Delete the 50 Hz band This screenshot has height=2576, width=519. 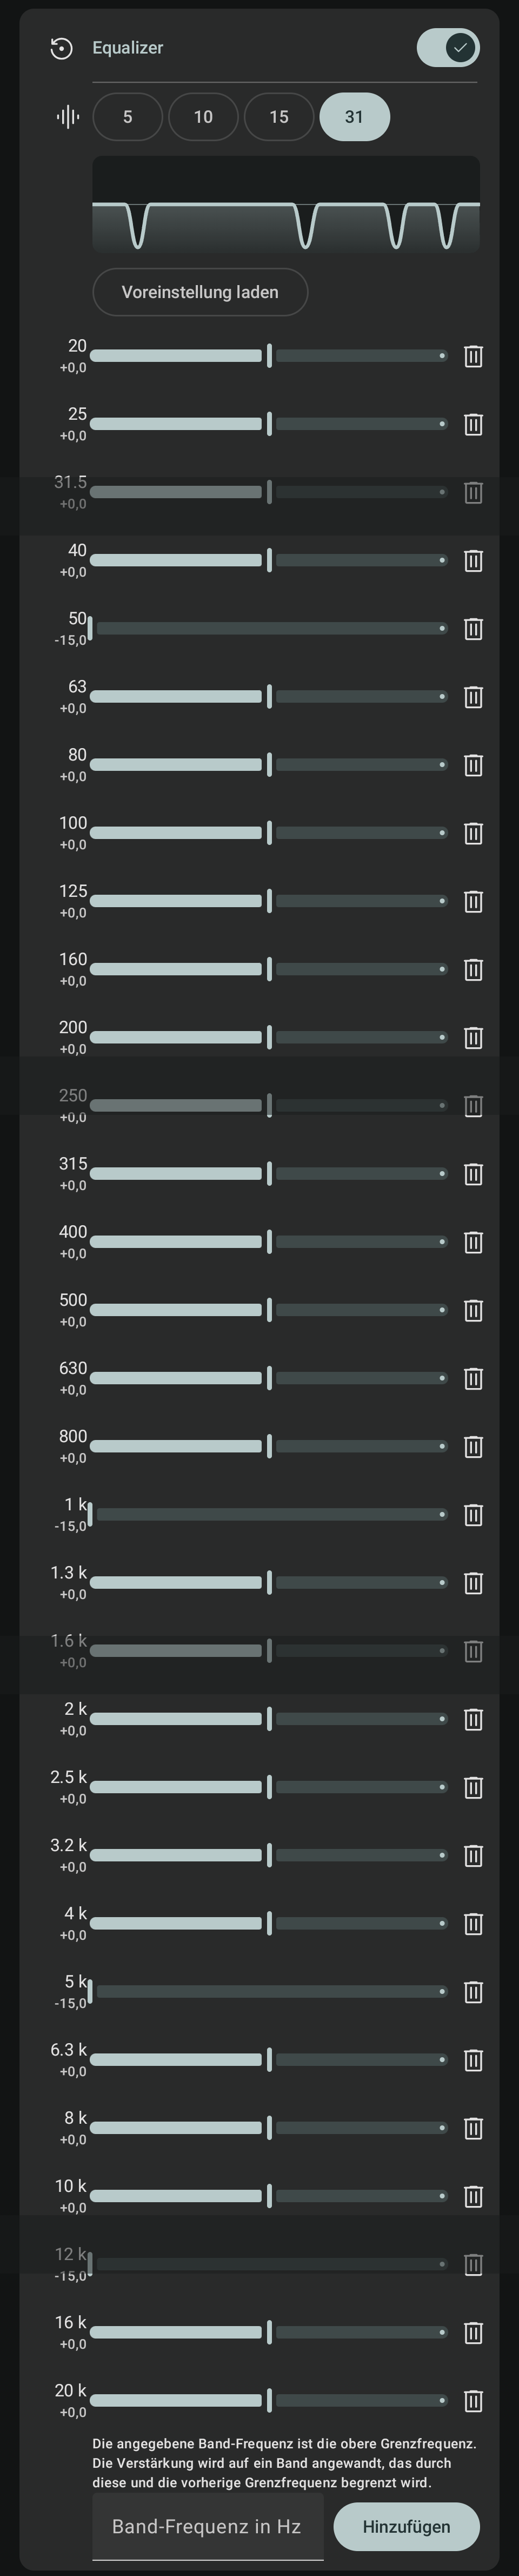473,629
